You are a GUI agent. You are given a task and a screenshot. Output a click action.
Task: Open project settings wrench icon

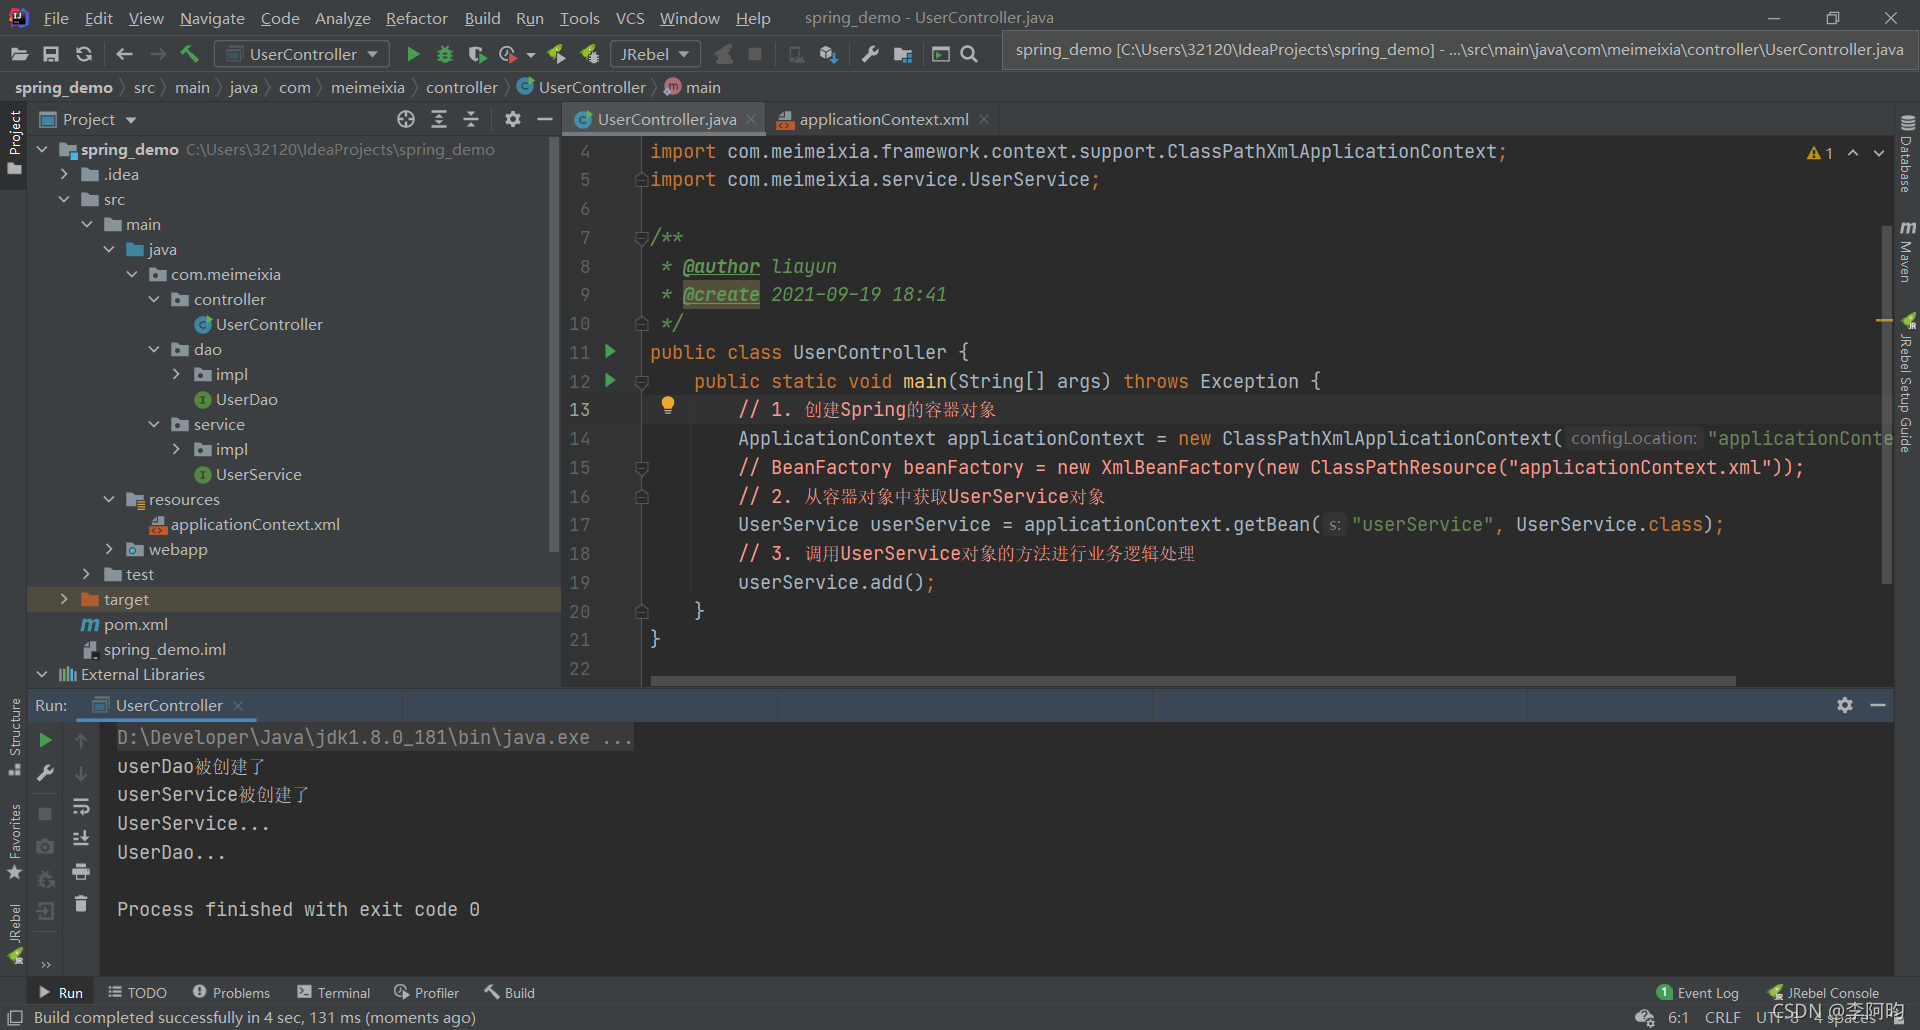(x=870, y=54)
